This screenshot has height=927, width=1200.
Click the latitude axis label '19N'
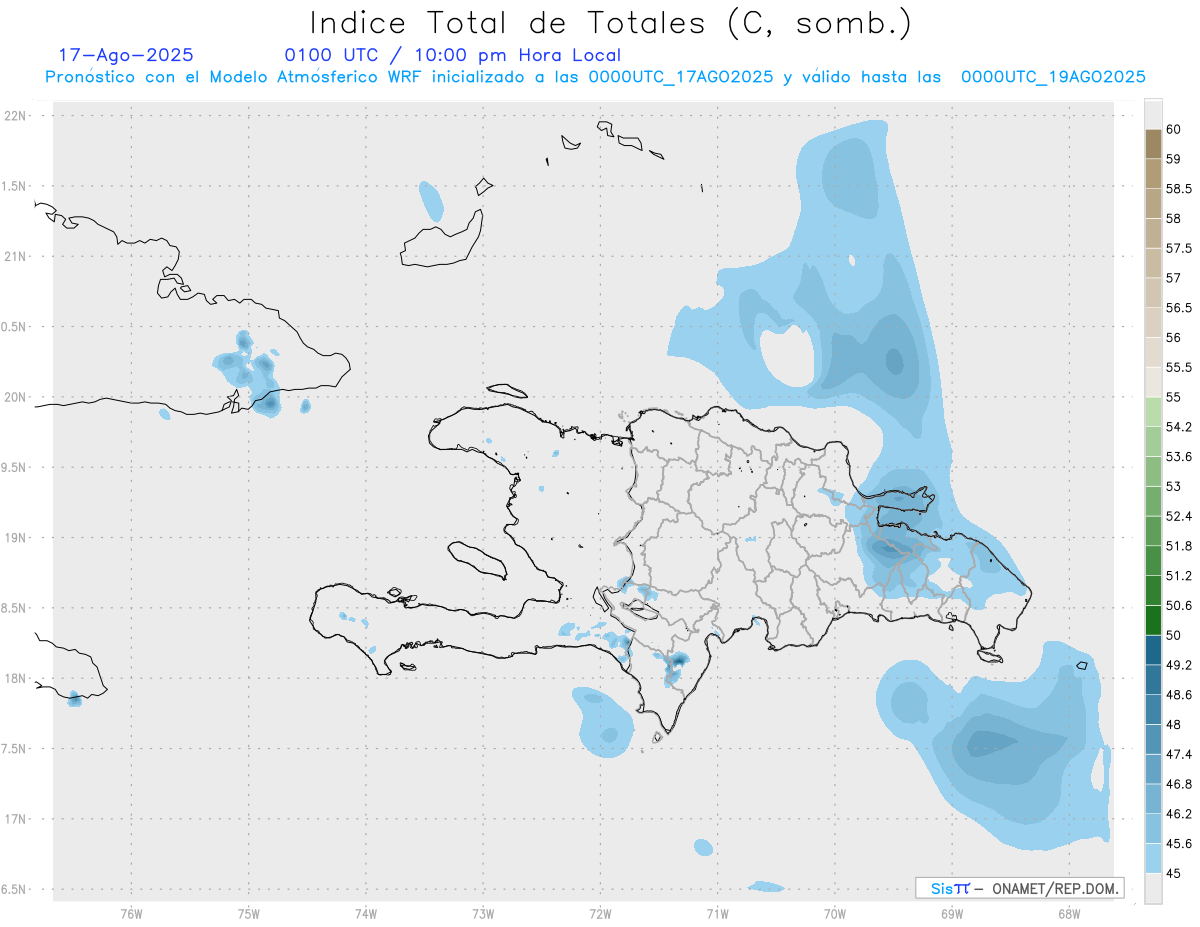click(x=15, y=538)
